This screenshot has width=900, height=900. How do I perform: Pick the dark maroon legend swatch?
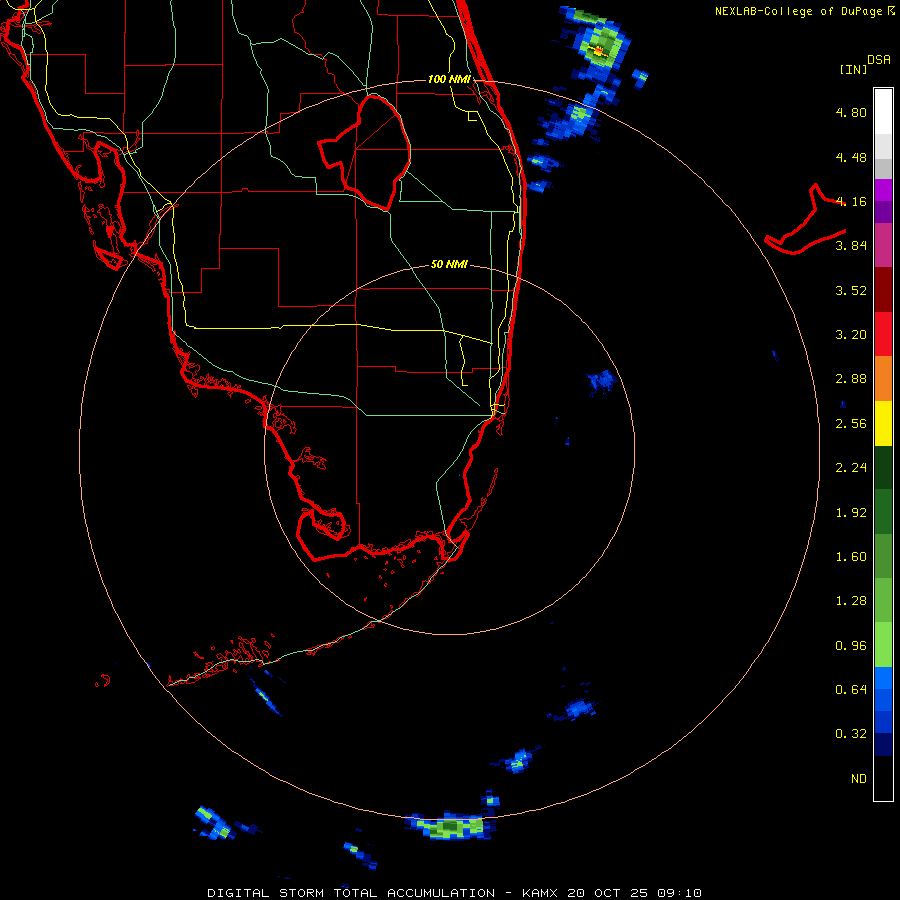tap(883, 290)
